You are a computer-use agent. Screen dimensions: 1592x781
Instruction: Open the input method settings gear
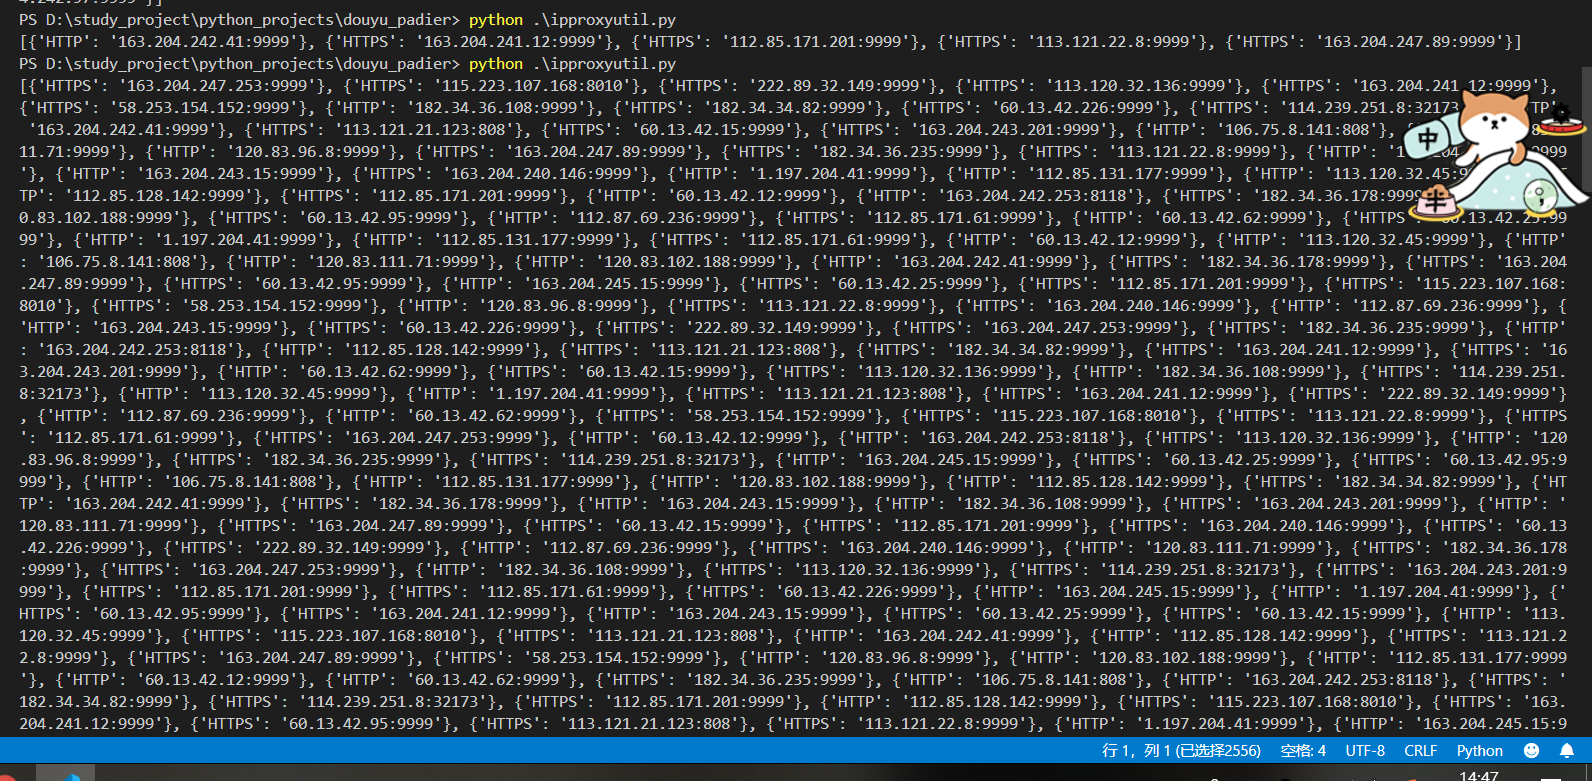point(1560,112)
